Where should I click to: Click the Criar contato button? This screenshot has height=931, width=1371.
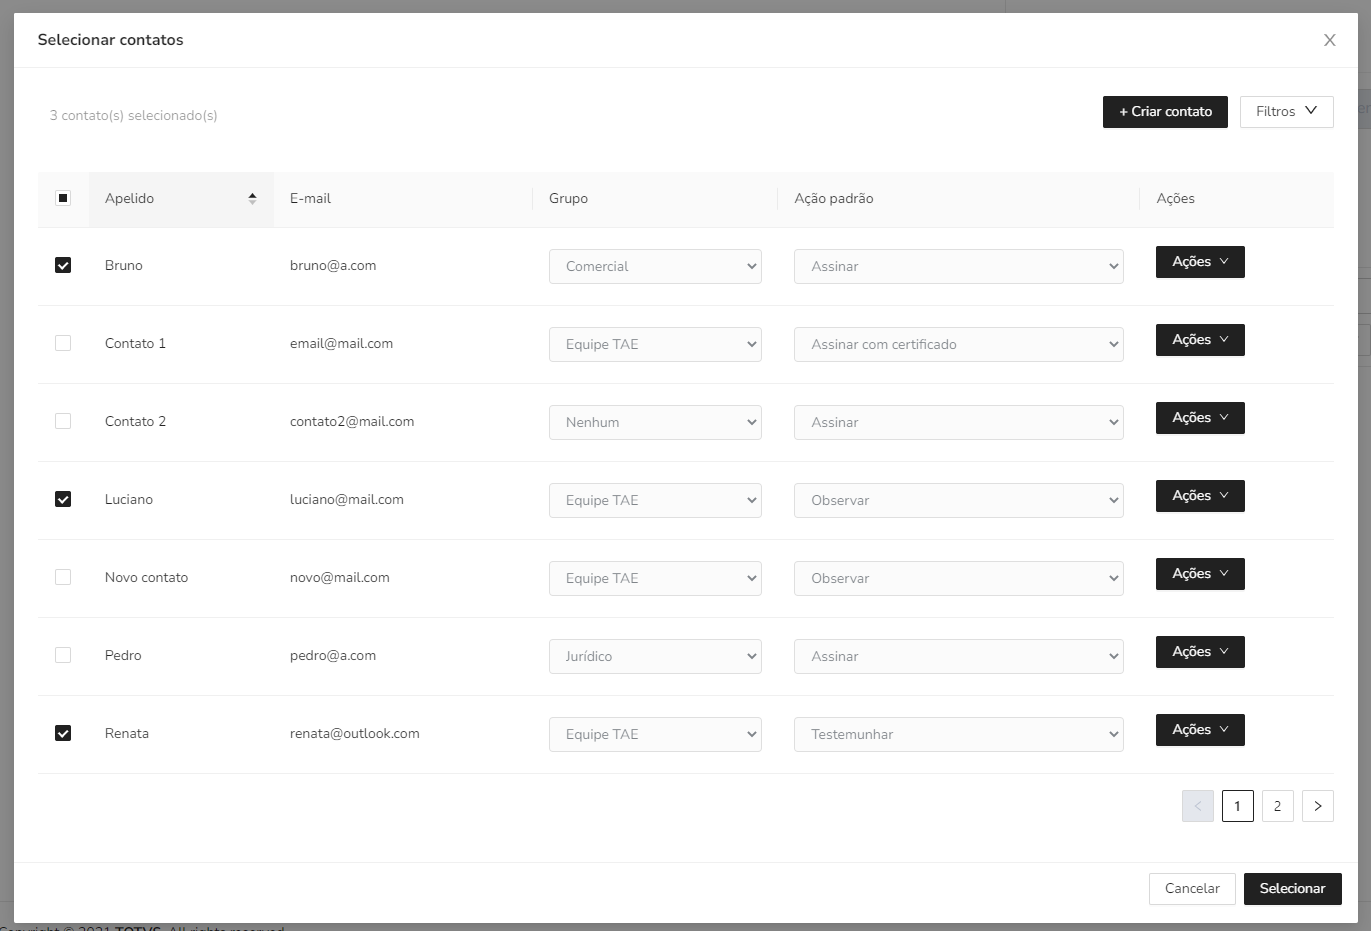pos(1164,112)
